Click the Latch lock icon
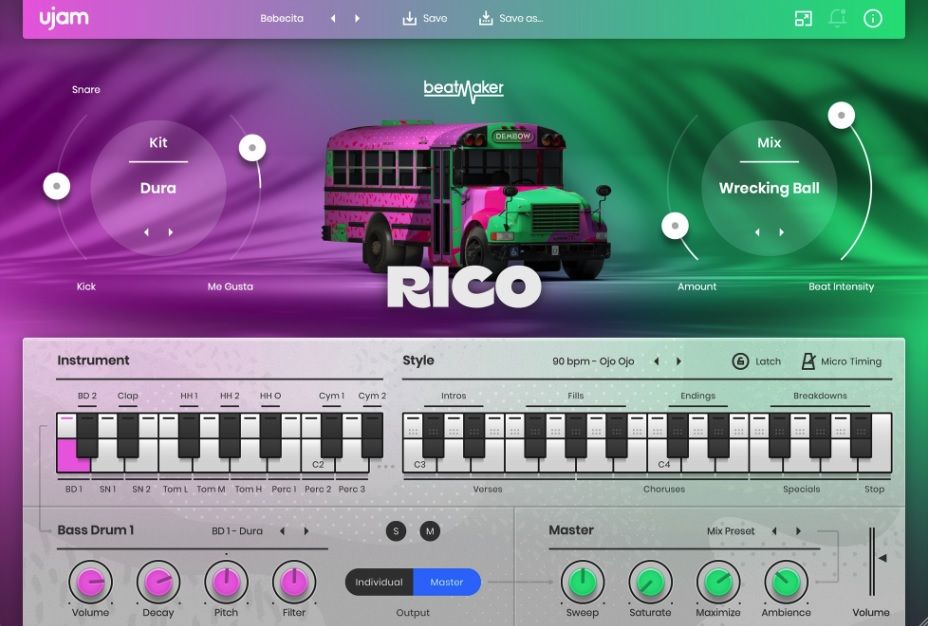Viewport: 928px width, 626px height. (x=740, y=361)
